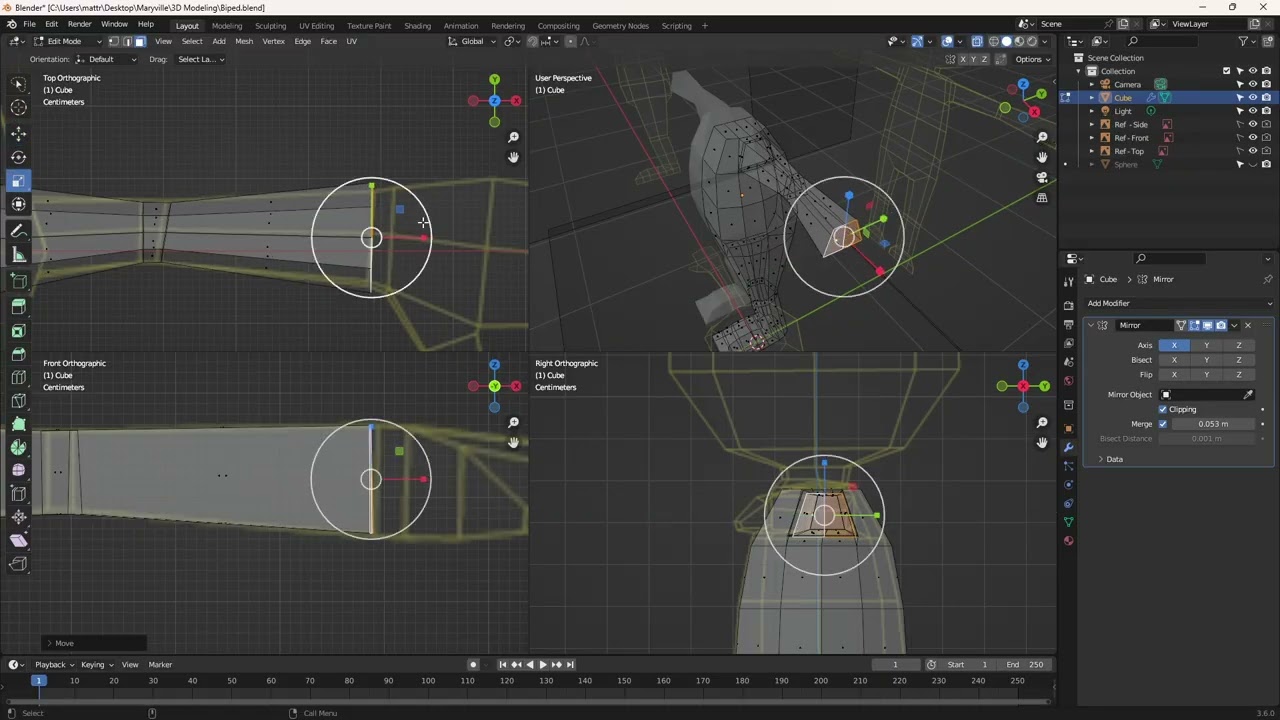The height and width of the screenshot is (720, 1280).
Task: Open the Render menu
Action: (x=79, y=24)
